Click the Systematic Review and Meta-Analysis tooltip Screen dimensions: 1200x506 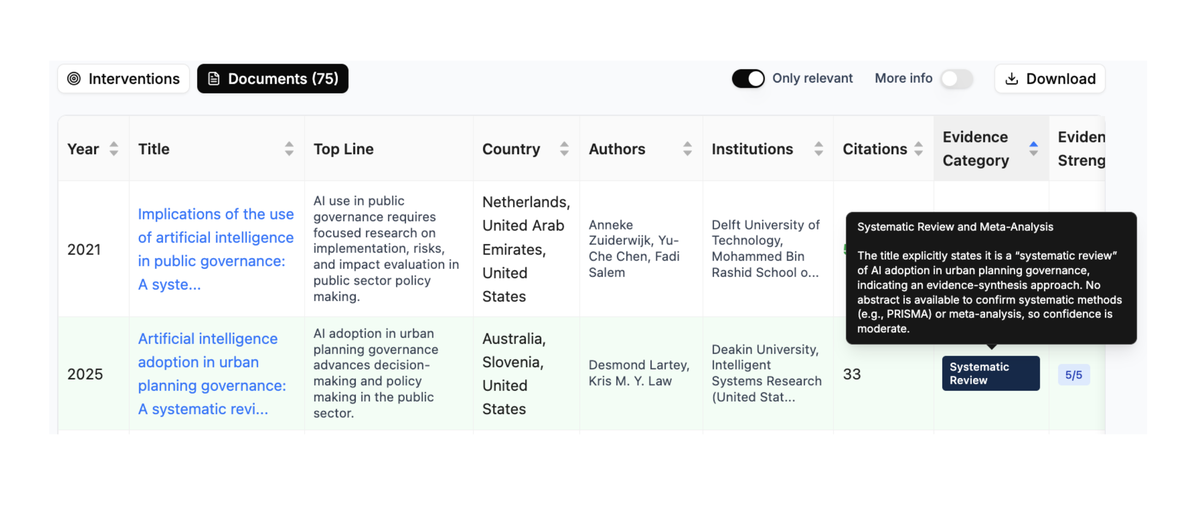click(991, 278)
